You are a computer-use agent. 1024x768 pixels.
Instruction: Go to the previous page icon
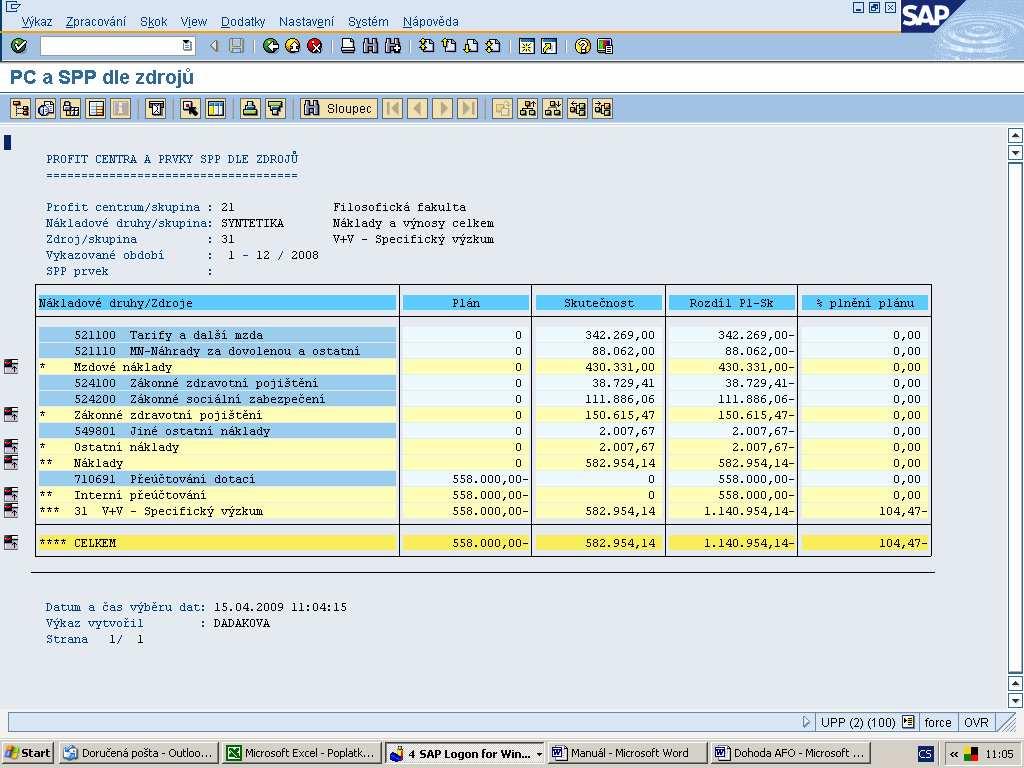[449, 46]
